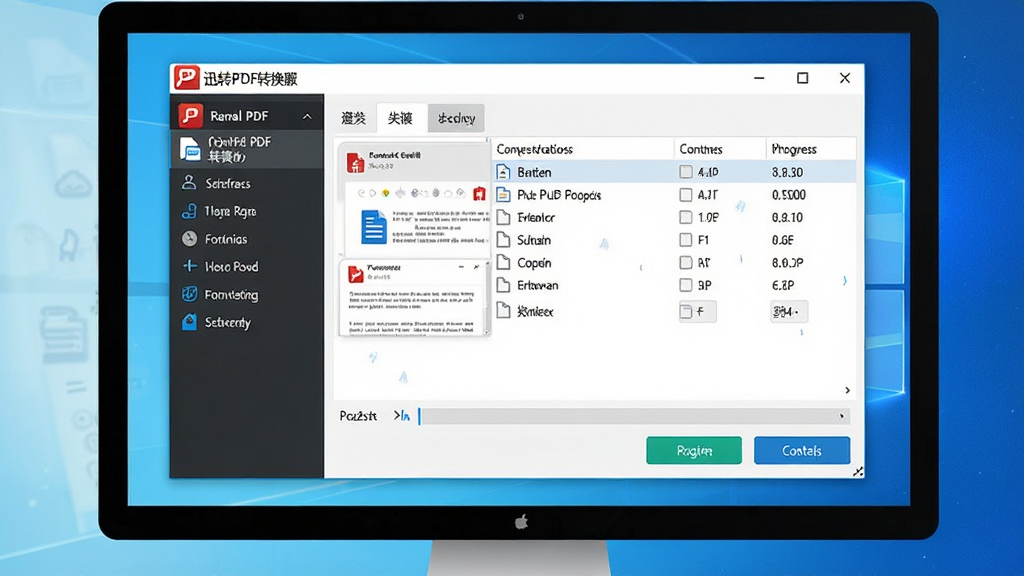Click the Copdn file name

pyautogui.click(x=534, y=263)
